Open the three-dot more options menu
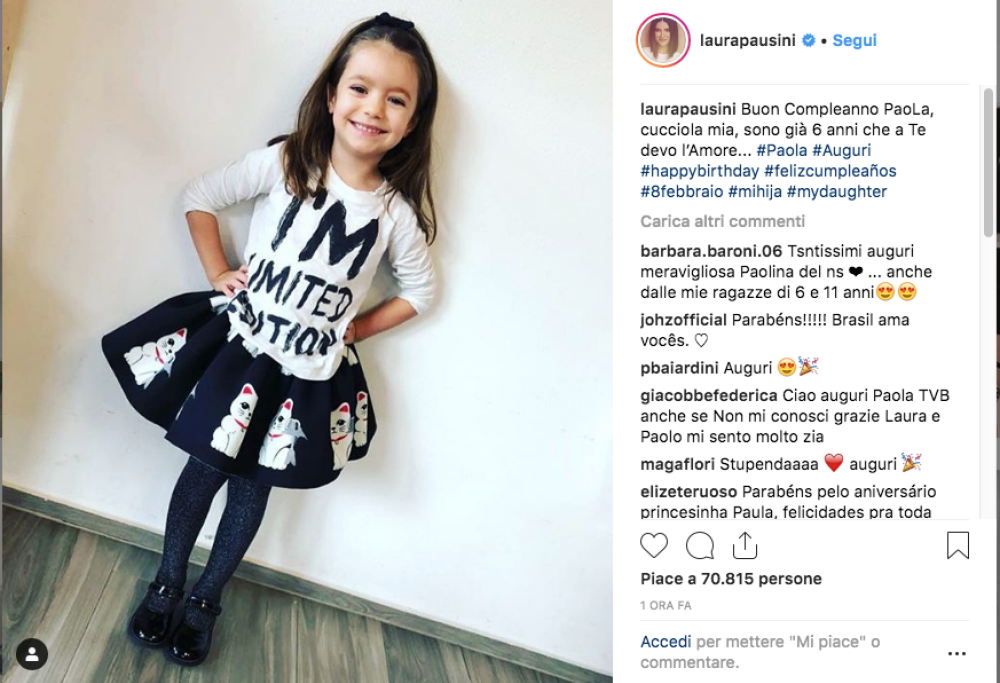 pos(957,654)
